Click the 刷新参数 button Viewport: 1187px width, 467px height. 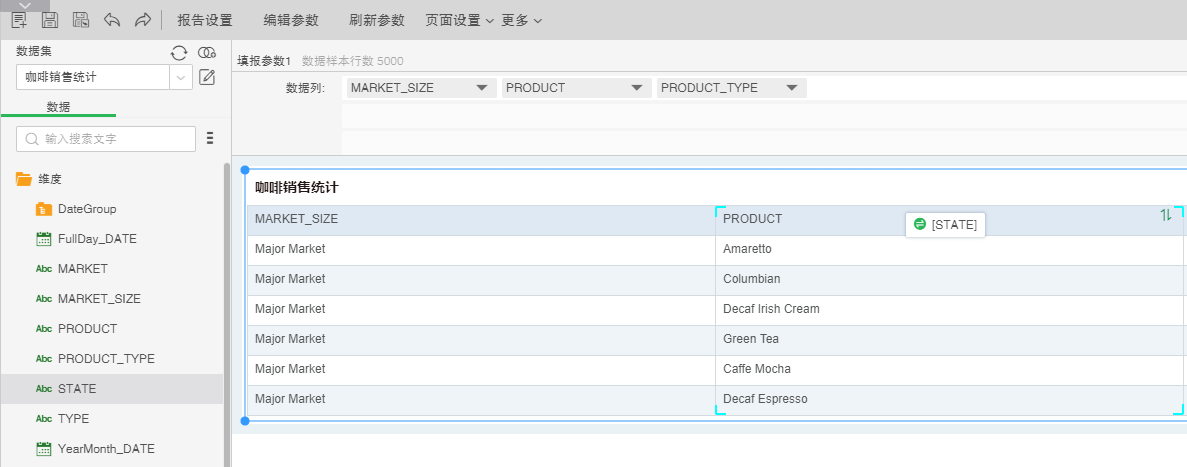click(x=377, y=20)
